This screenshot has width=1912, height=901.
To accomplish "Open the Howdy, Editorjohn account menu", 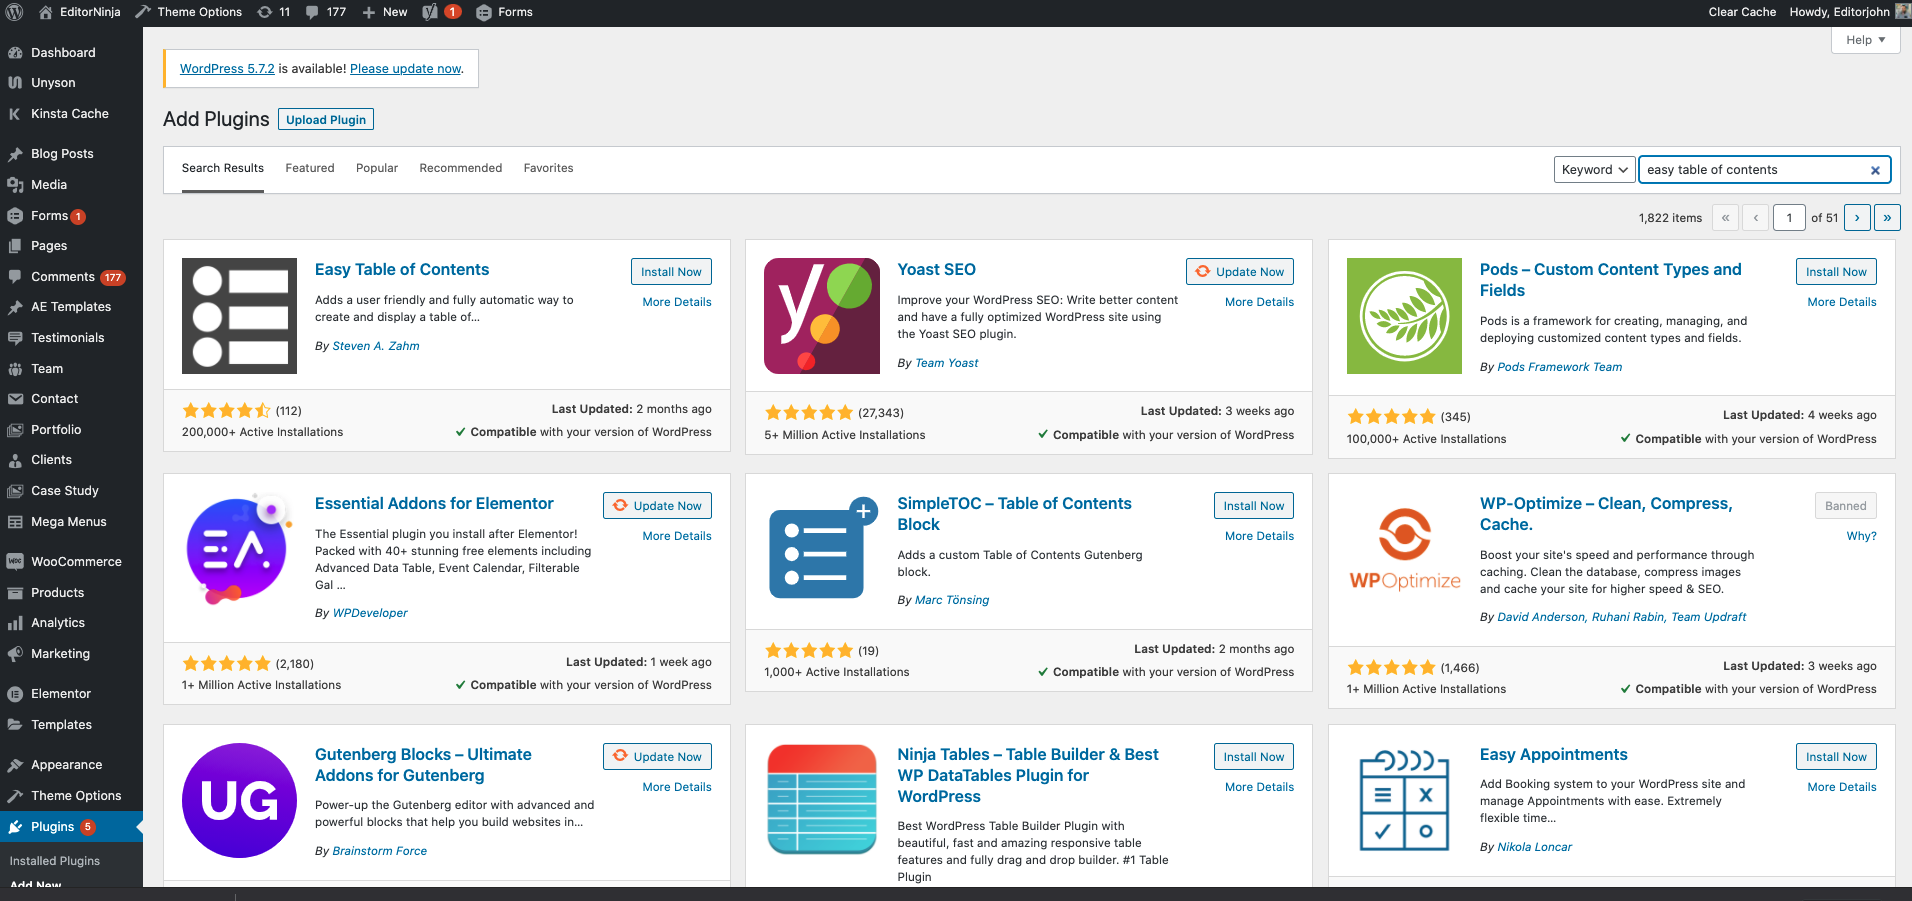I will 1840,12.
